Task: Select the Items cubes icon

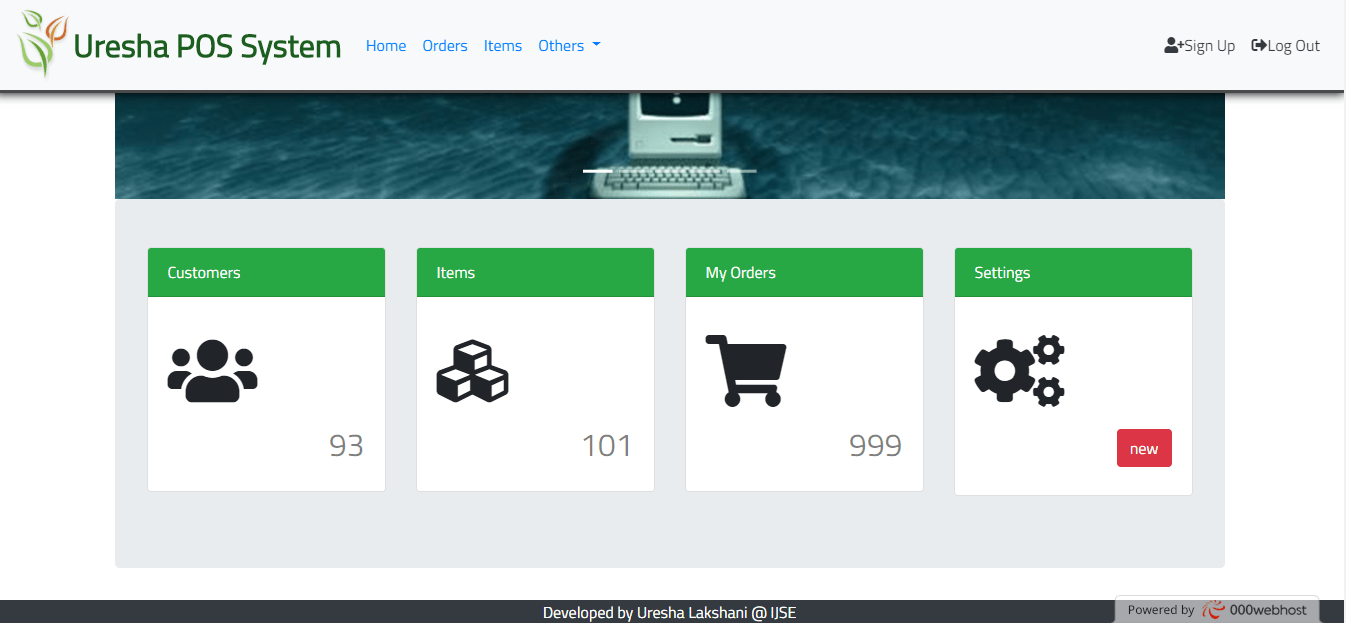Action: click(472, 370)
